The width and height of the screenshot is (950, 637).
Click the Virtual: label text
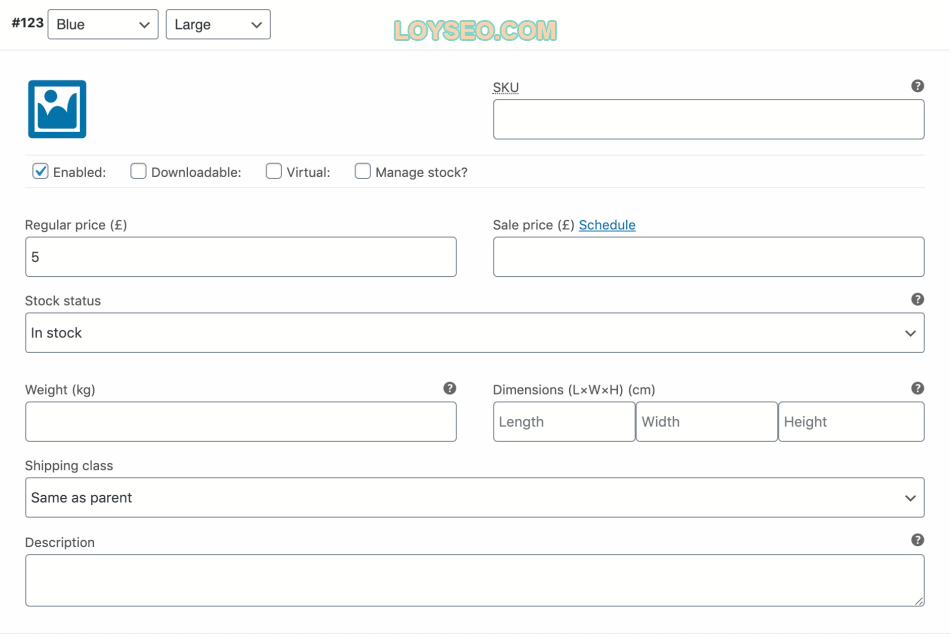[x=308, y=173]
